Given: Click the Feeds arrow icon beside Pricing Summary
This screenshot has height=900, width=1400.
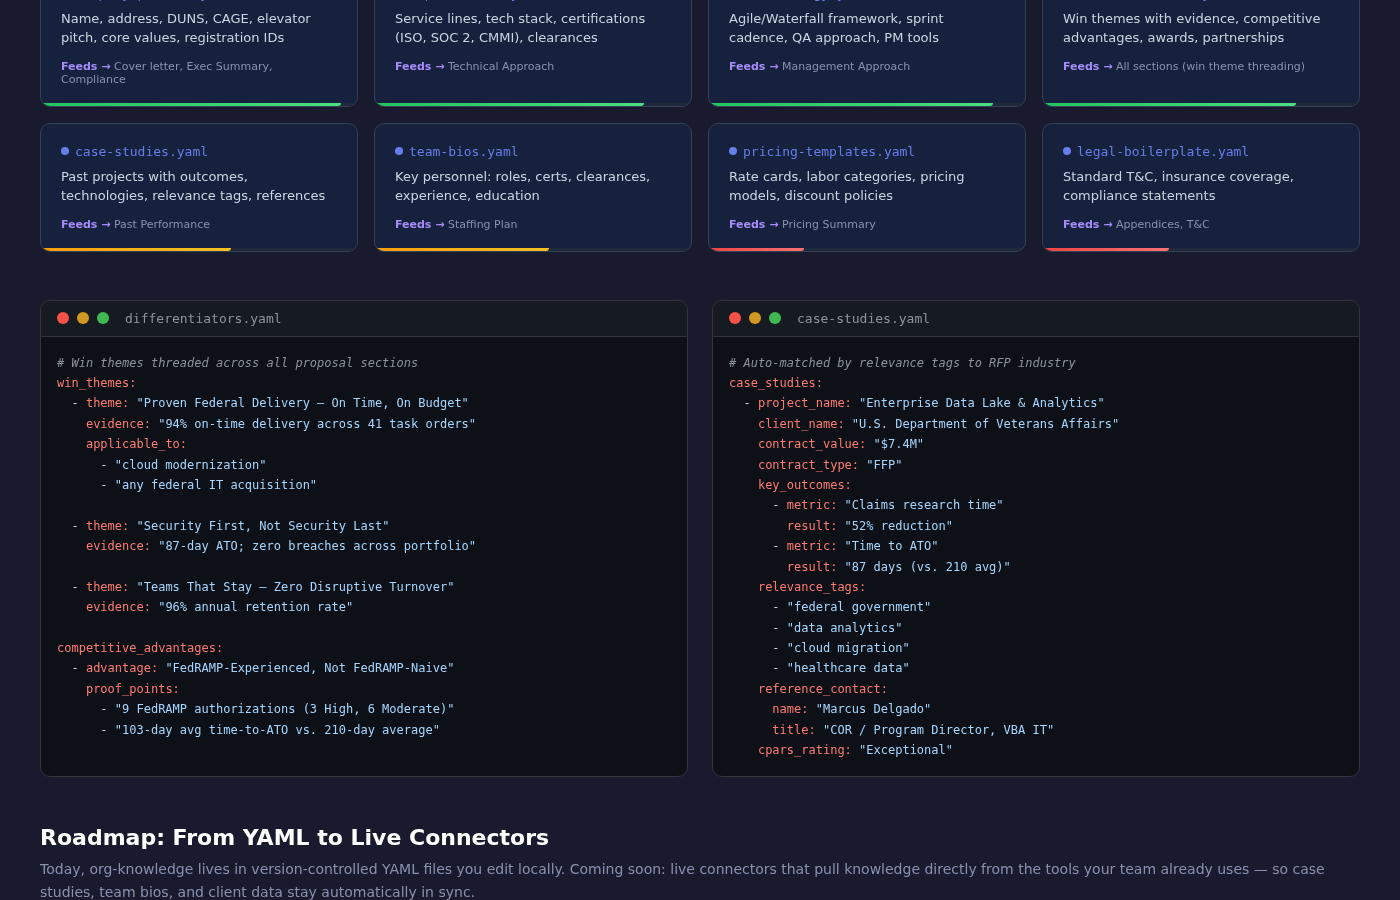Looking at the screenshot, I should [774, 224].
